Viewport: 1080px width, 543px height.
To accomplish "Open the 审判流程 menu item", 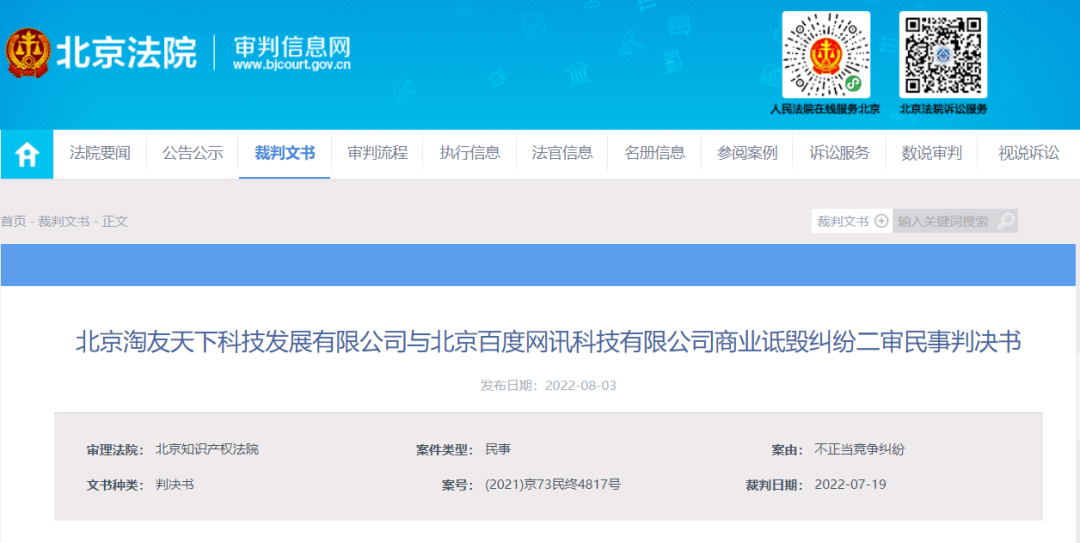I will (377, 153).
